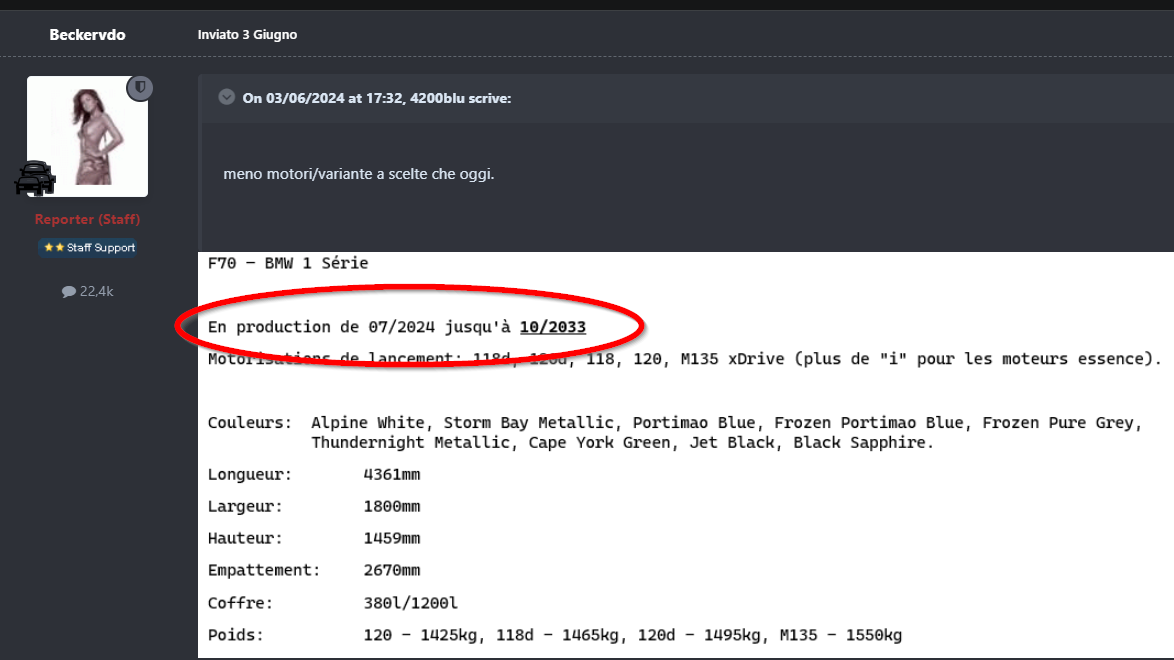Click the 22,4k post count

tap(96, 292)
